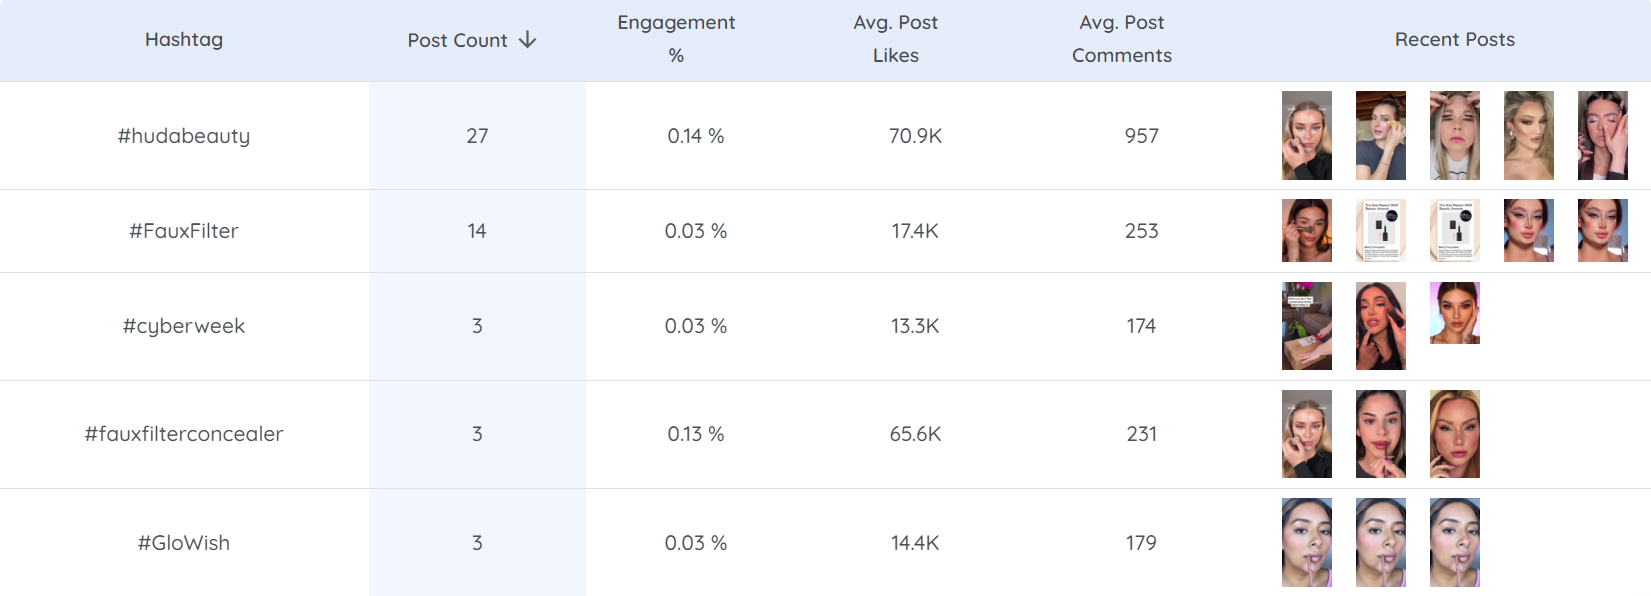Open the #fauxfilterconcealer hashtag link
Screen dimensions: 1651x596
[x=184, y=434]
